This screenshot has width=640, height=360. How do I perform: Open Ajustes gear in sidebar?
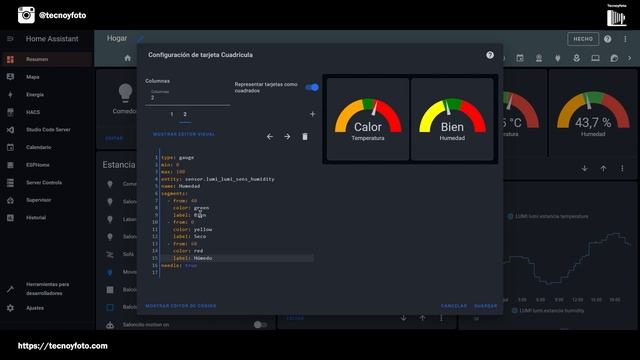pyautogui.click(x=10, y=308)
